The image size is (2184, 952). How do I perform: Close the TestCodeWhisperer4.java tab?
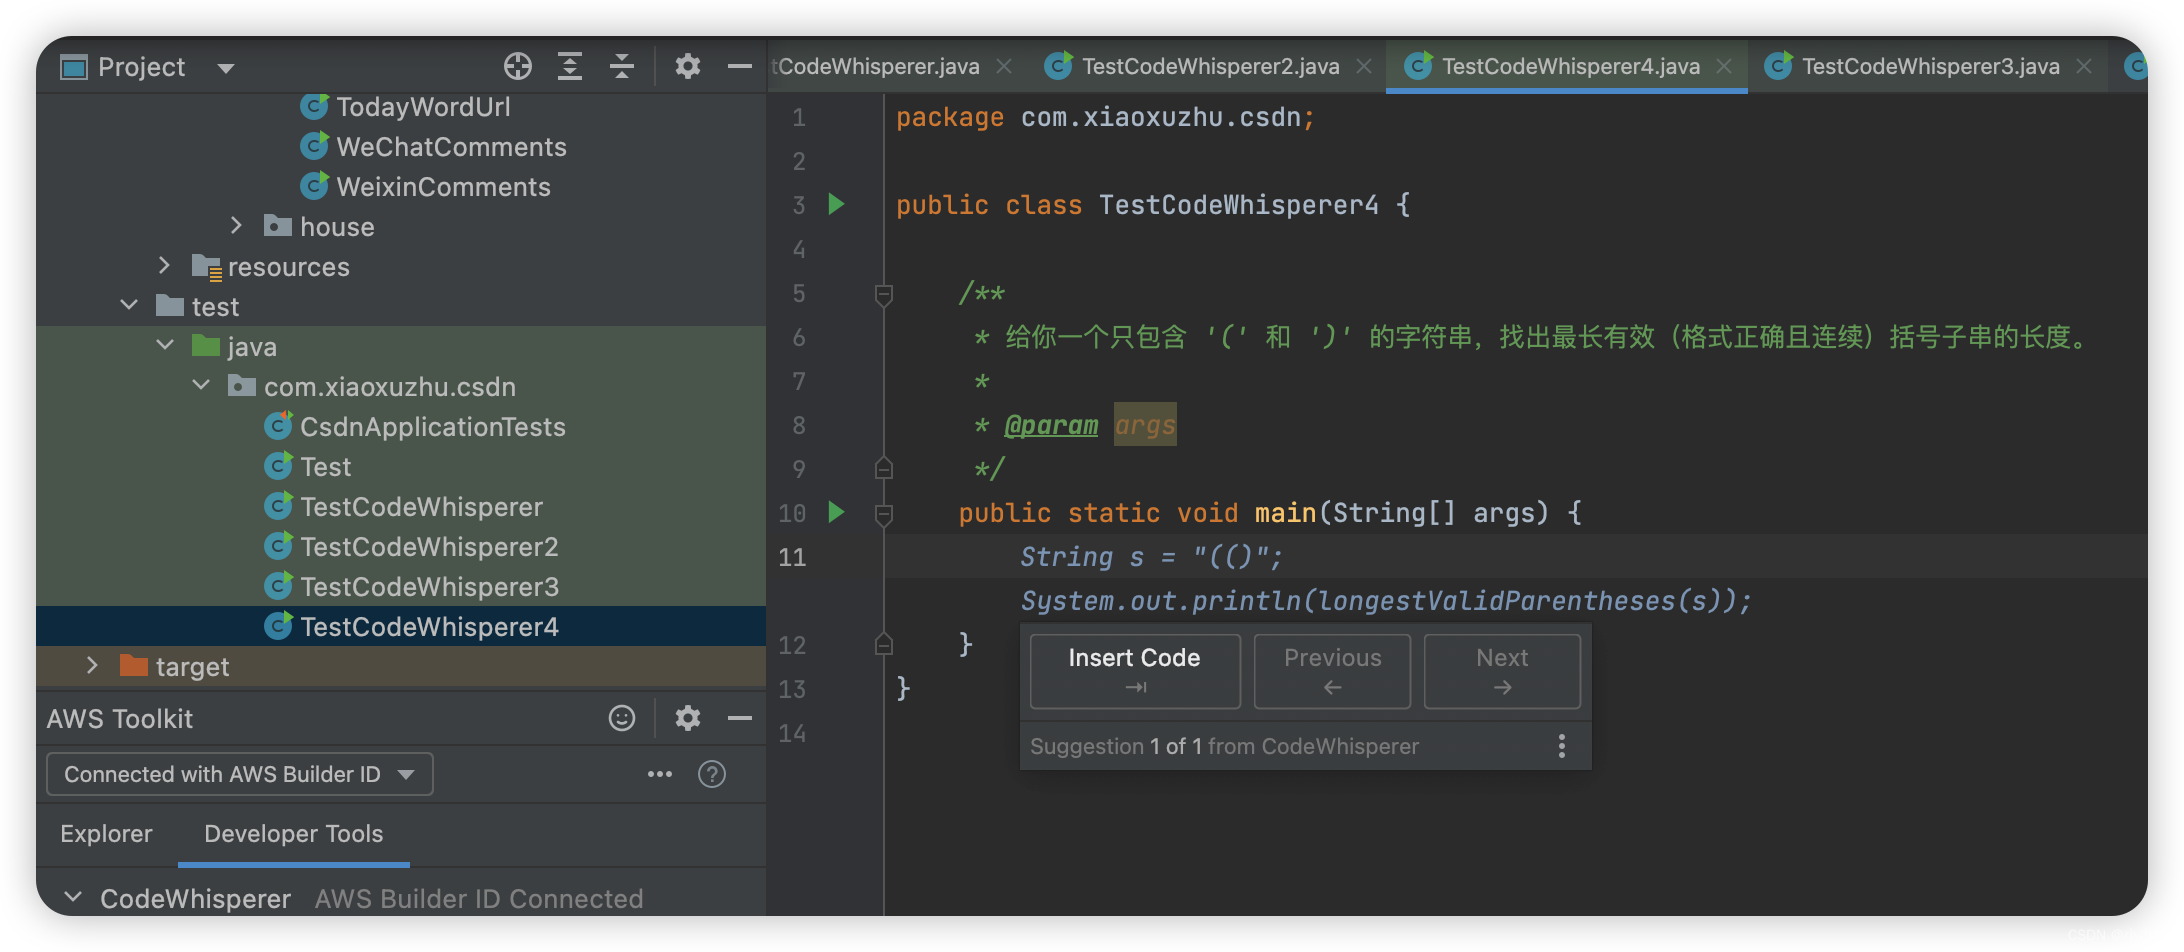click(x=1724, y=66)
